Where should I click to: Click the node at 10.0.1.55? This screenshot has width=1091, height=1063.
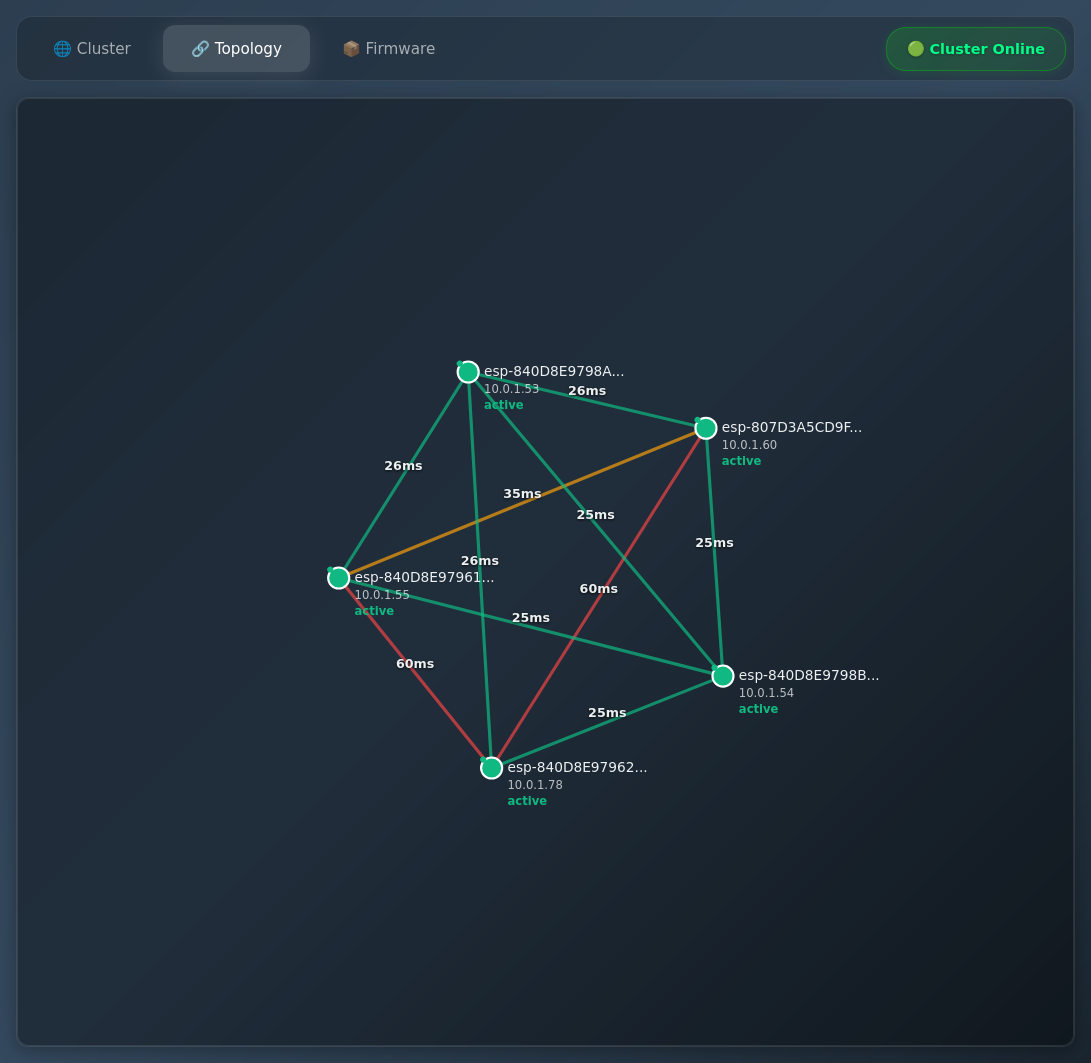tap(339, 578)
